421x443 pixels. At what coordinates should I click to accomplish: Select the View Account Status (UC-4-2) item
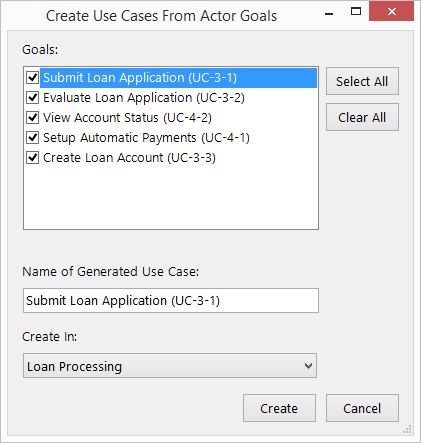tap(127, 118)
